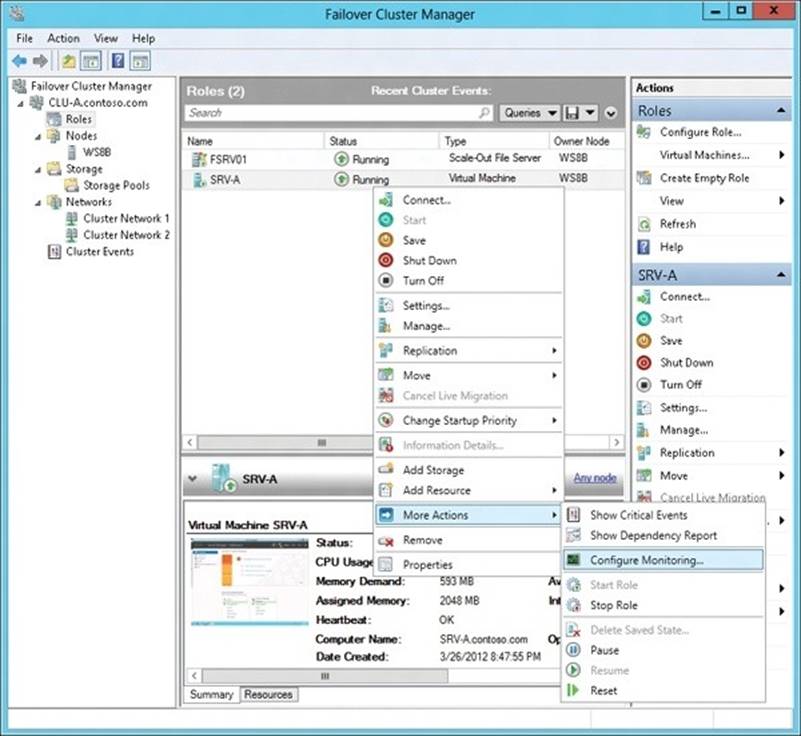
Task: Click the Any node link
Action: tap(595, 478)
